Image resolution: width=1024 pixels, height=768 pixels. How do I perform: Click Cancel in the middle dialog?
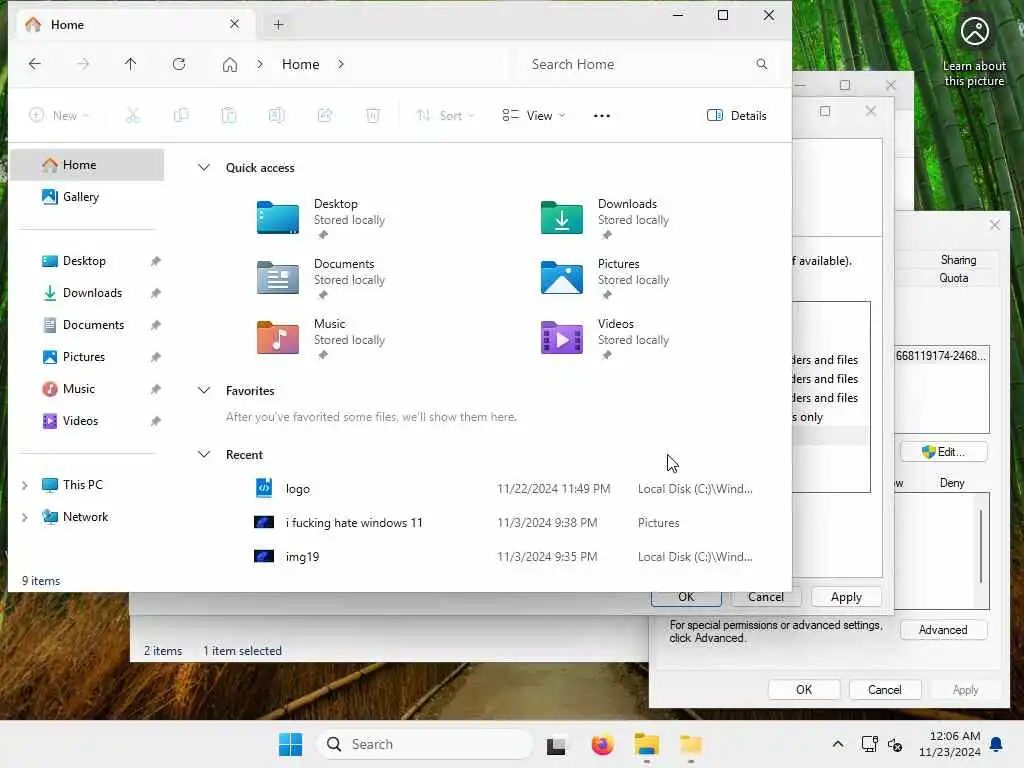(765, 597)
